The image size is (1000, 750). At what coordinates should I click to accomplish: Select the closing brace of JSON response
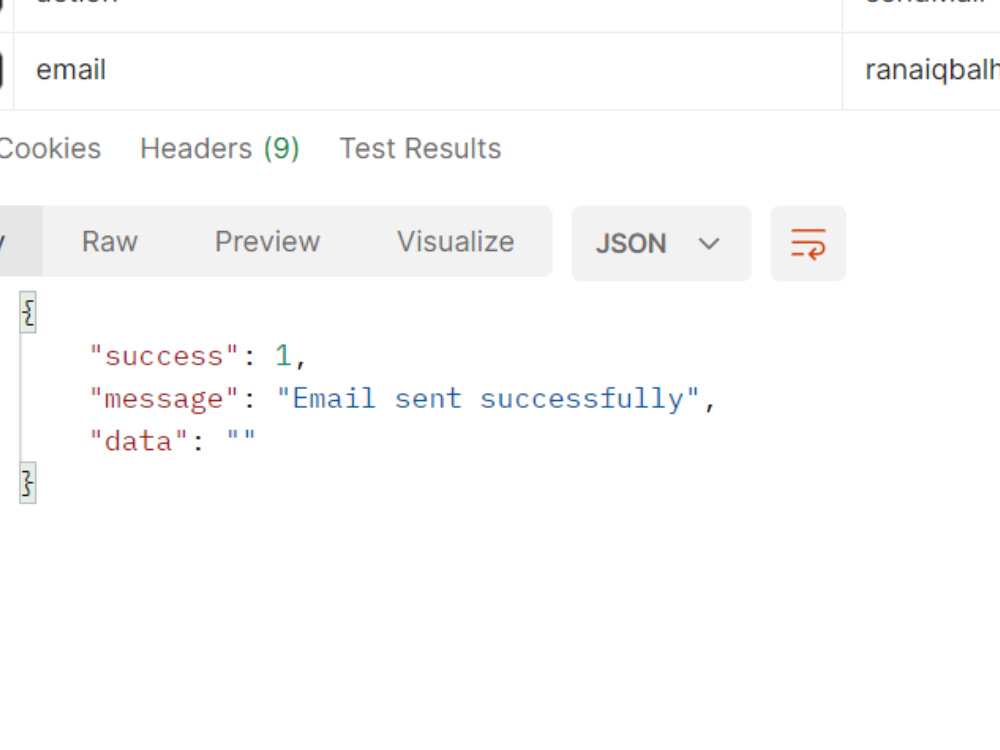(x=28, y=483)
